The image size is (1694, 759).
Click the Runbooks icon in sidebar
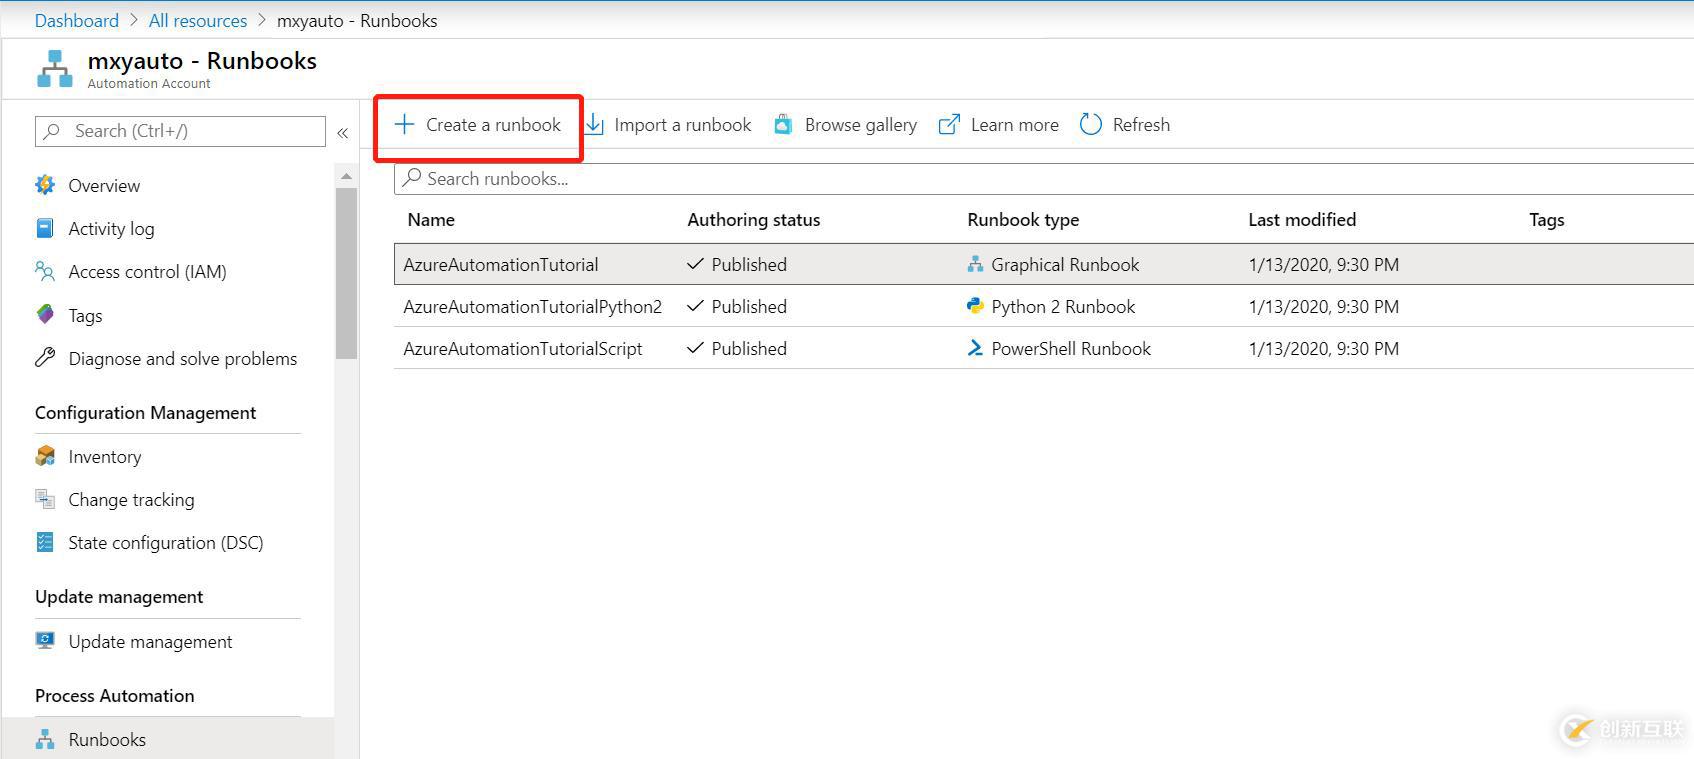45,739
